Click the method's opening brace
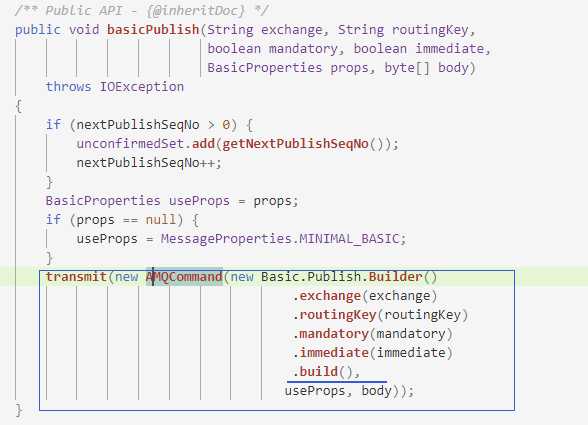The image size is (588, 425). click(x=19, y=106)
